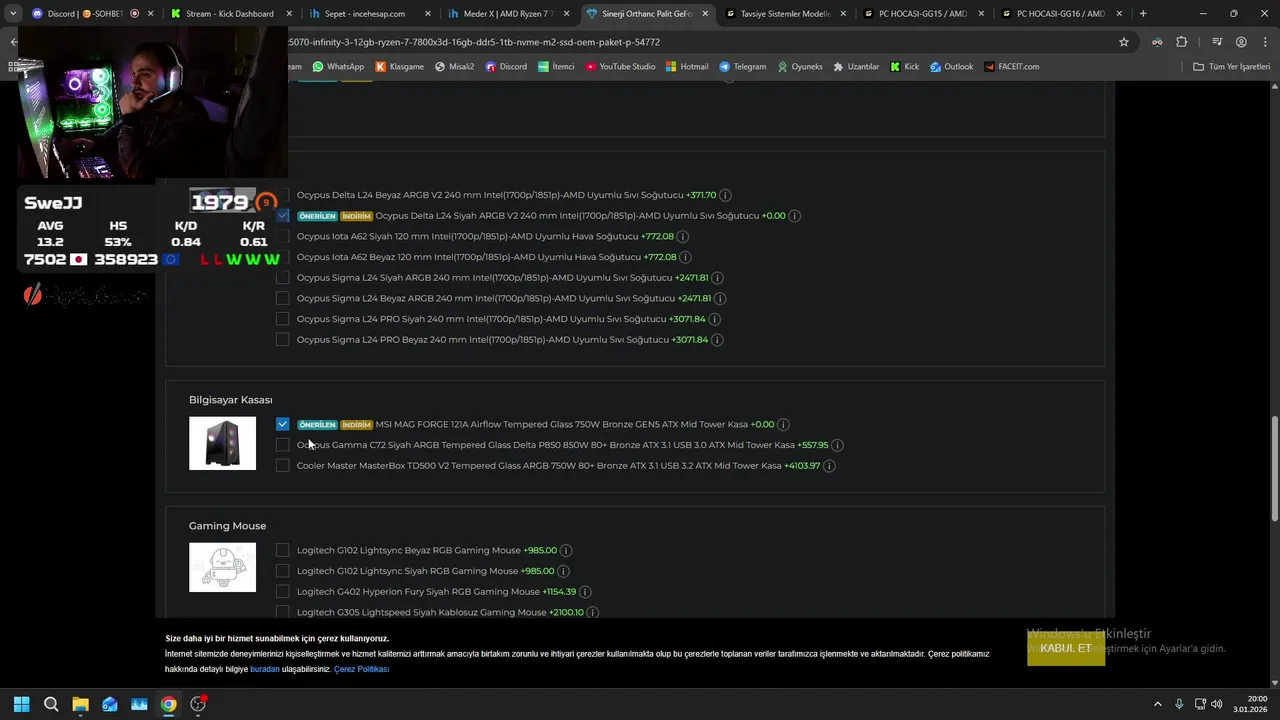Check Ocypus Sigma L24 PRO Beyaz option
The width and height of the screenshot is (1280, 720).
283,340
